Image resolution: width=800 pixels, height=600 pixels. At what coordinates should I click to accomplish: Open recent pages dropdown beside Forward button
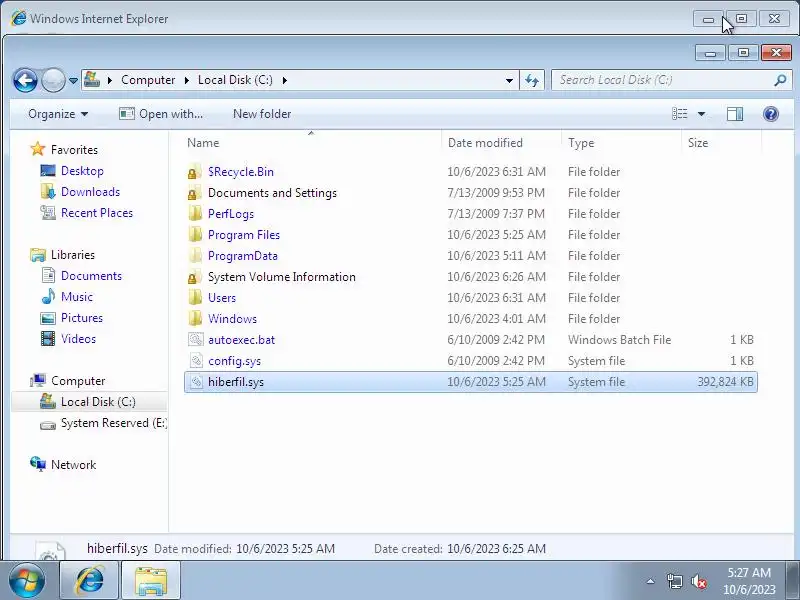point(73,81)
